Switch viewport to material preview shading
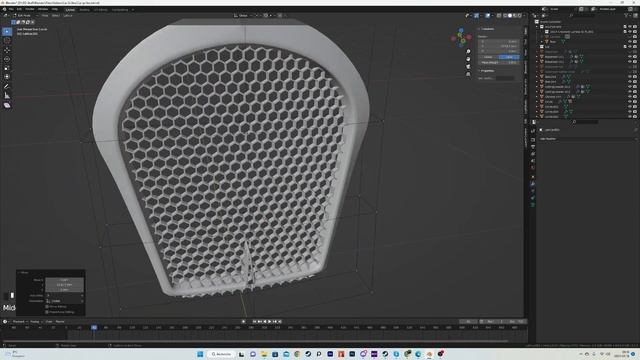The width and height of the screenshot is (640, 360). point(515,16)
